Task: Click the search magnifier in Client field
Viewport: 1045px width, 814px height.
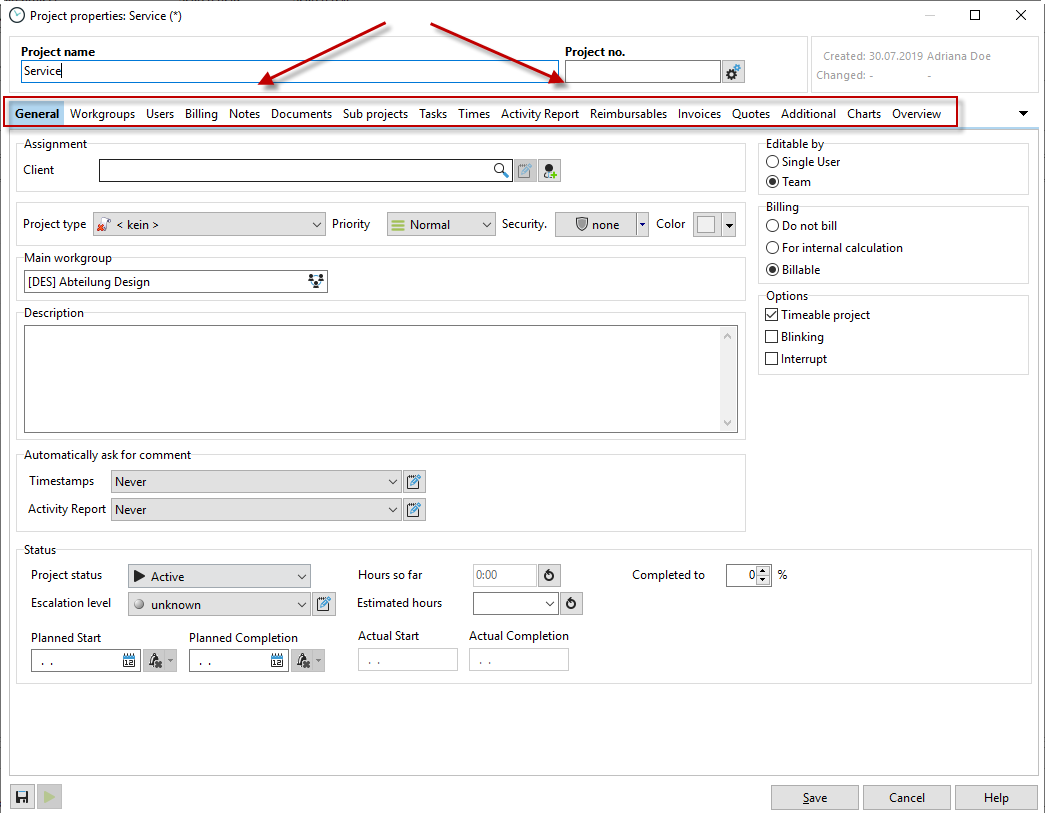Action: click(501, 171)
